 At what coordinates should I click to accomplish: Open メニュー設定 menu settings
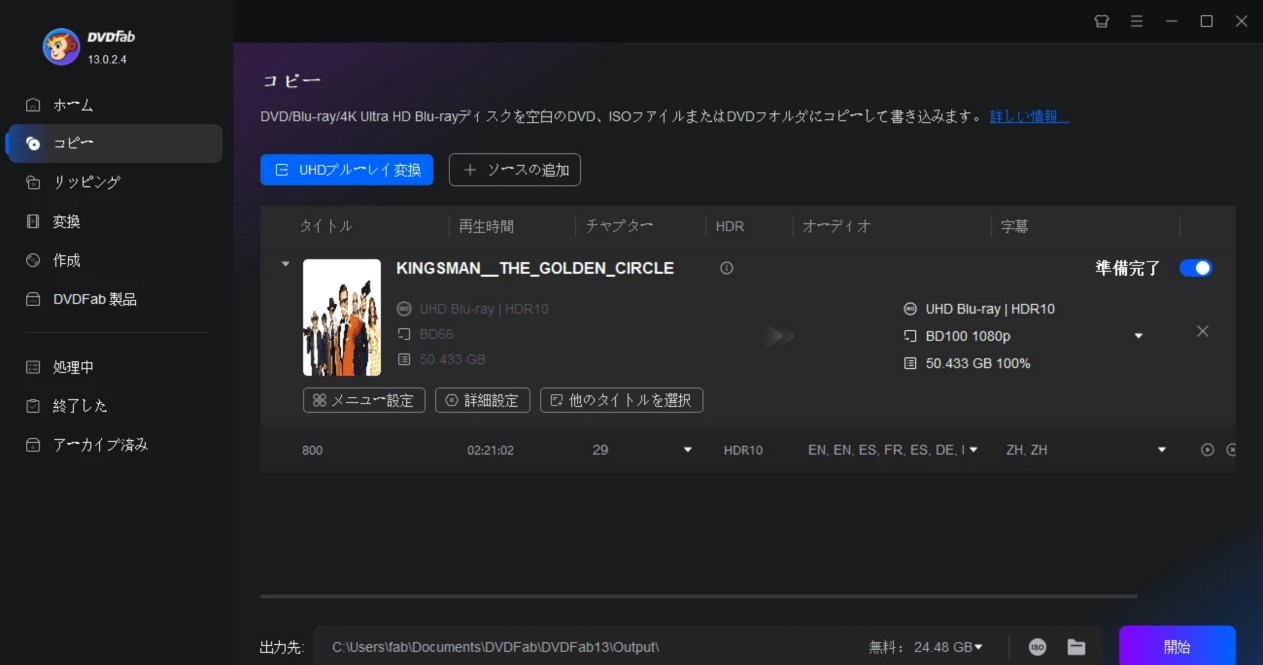pos(364,400)
